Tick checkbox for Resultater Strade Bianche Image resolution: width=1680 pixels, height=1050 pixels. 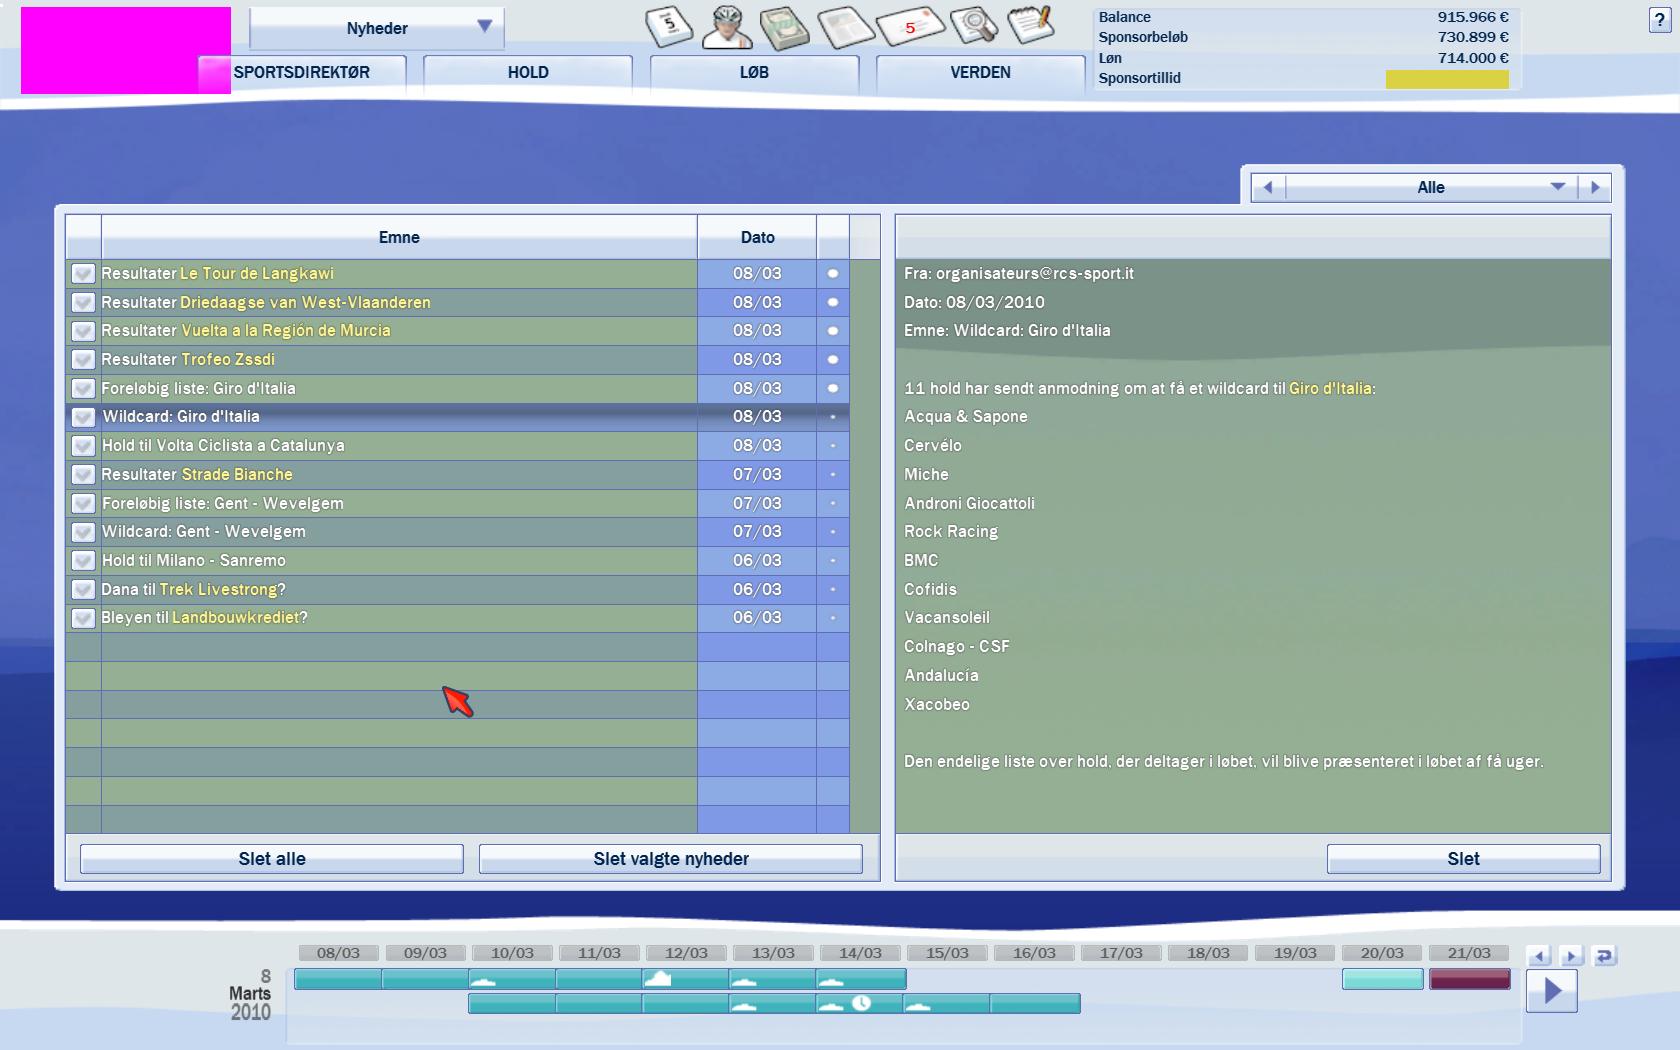tap(83, 475)
